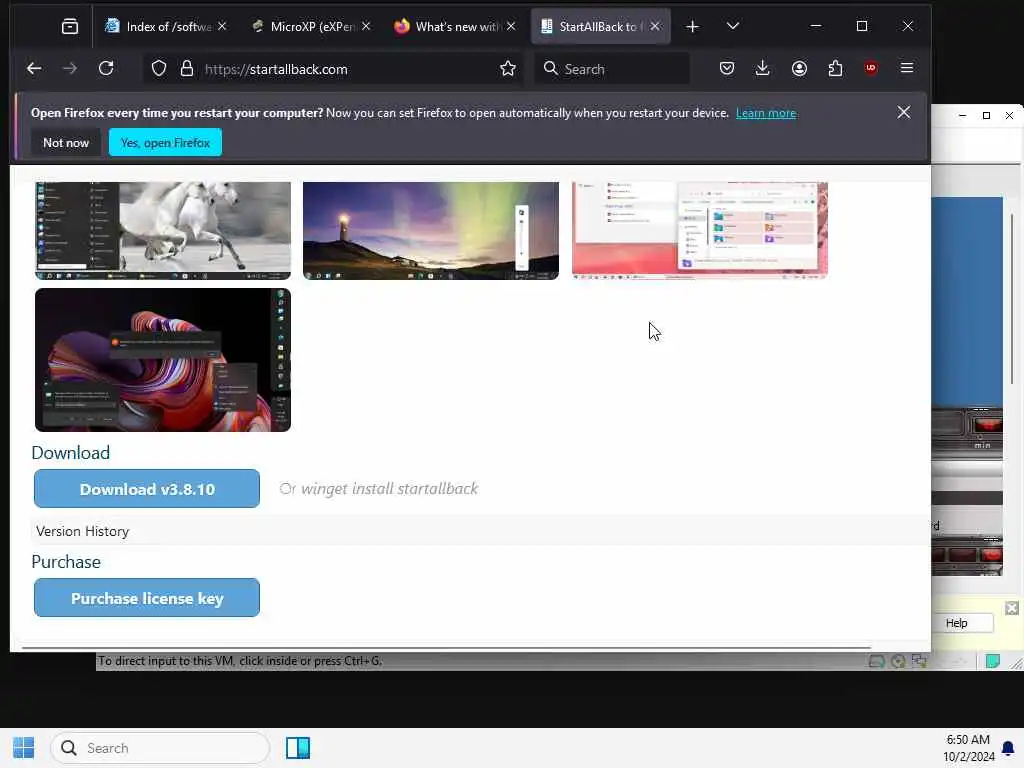This screenshot has width=1024, height=768.
Task: Close the MicroXP tab
Action: coord(366,26)
